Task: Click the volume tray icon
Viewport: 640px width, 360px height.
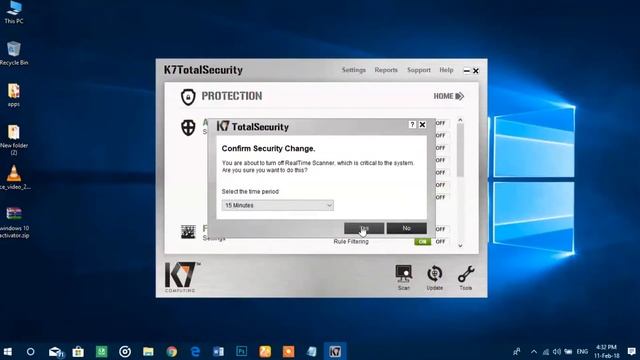Action: point(557,351)
